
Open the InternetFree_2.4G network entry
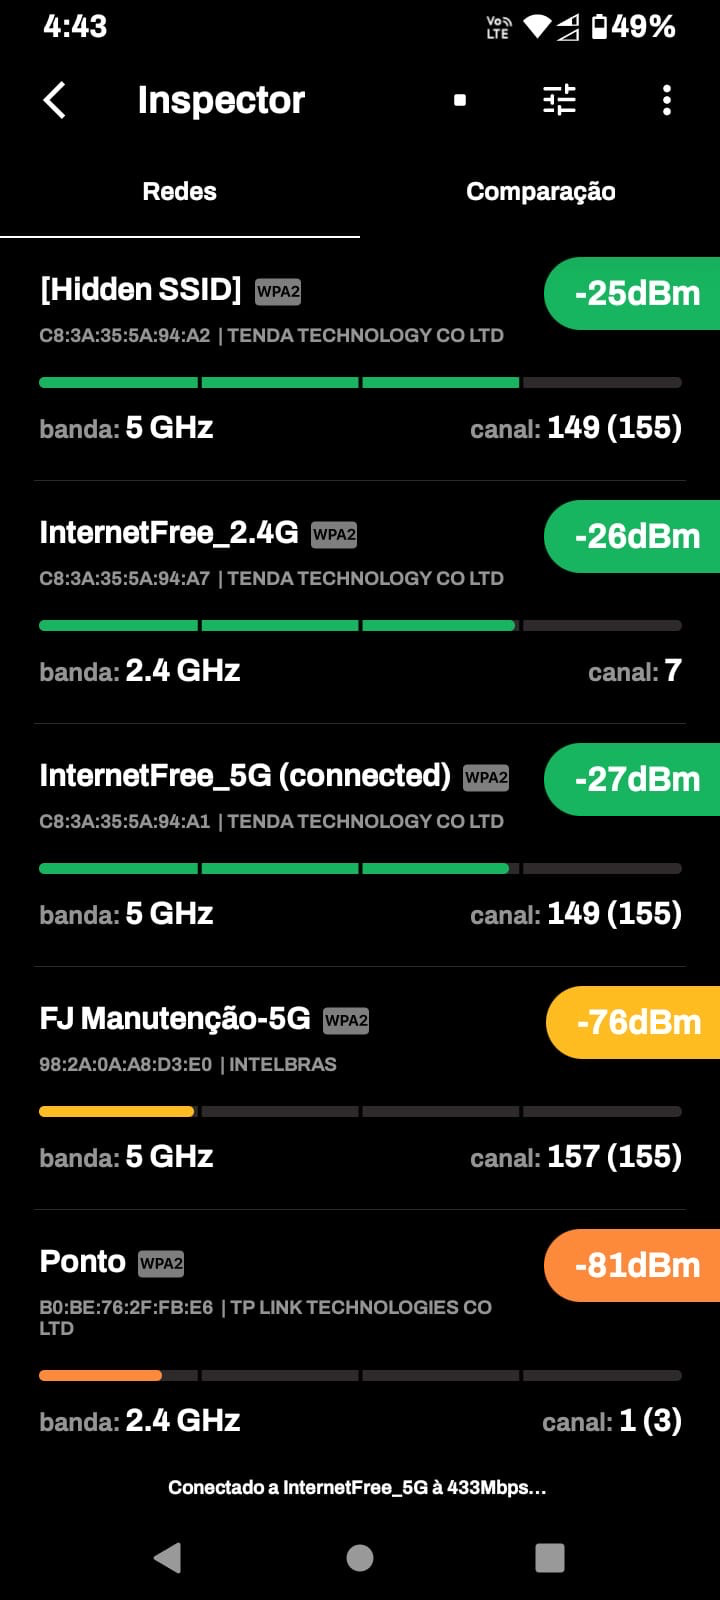click(169, 533)
